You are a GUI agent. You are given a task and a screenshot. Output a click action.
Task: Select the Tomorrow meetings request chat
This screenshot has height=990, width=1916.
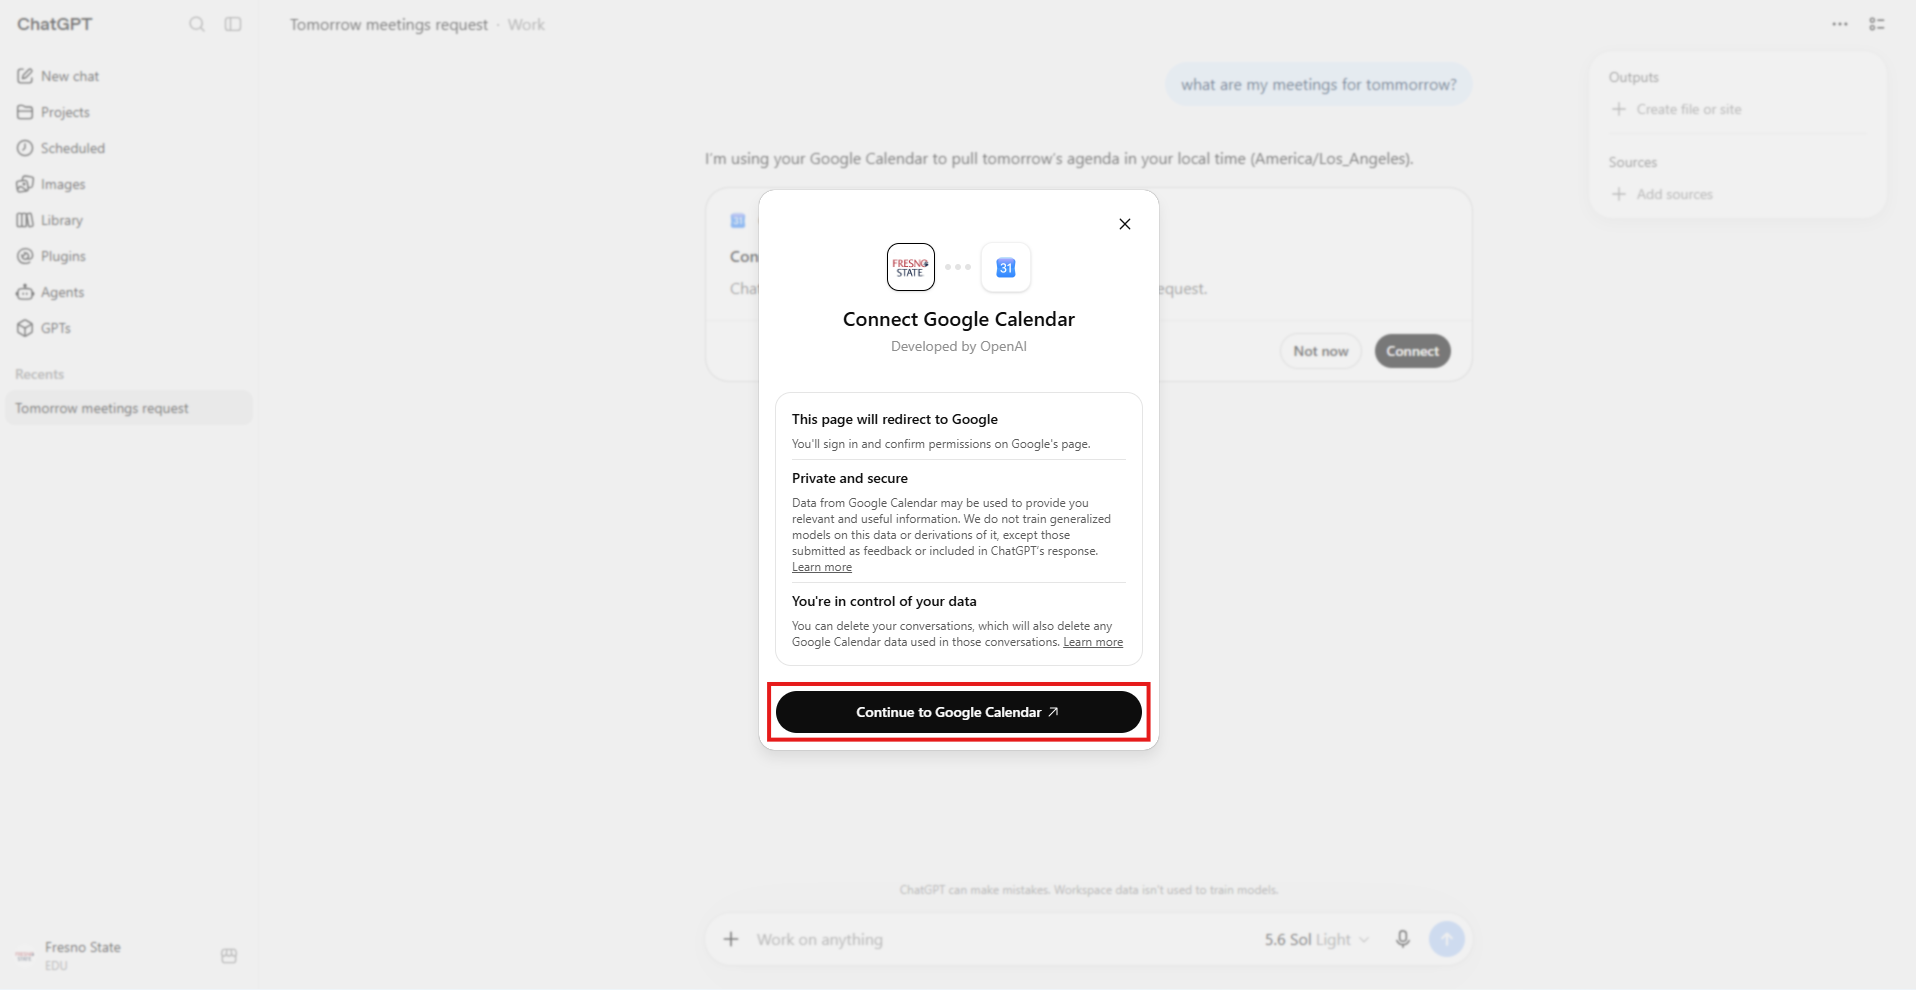[129, 408]
